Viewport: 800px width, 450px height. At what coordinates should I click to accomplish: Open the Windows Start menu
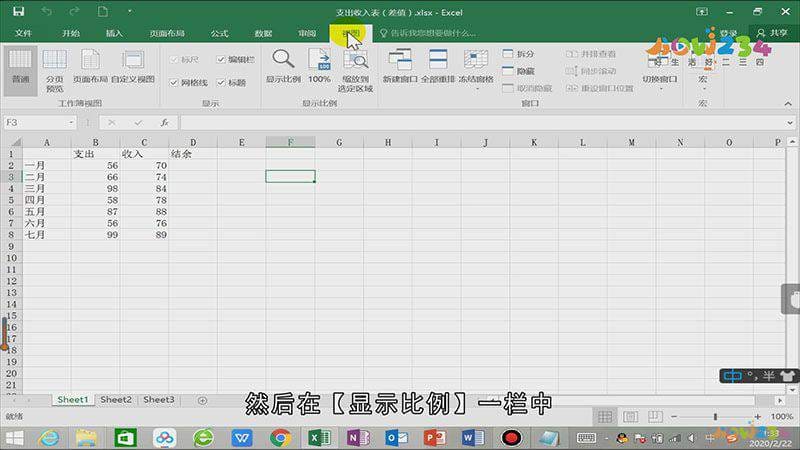tap(14, 438)
